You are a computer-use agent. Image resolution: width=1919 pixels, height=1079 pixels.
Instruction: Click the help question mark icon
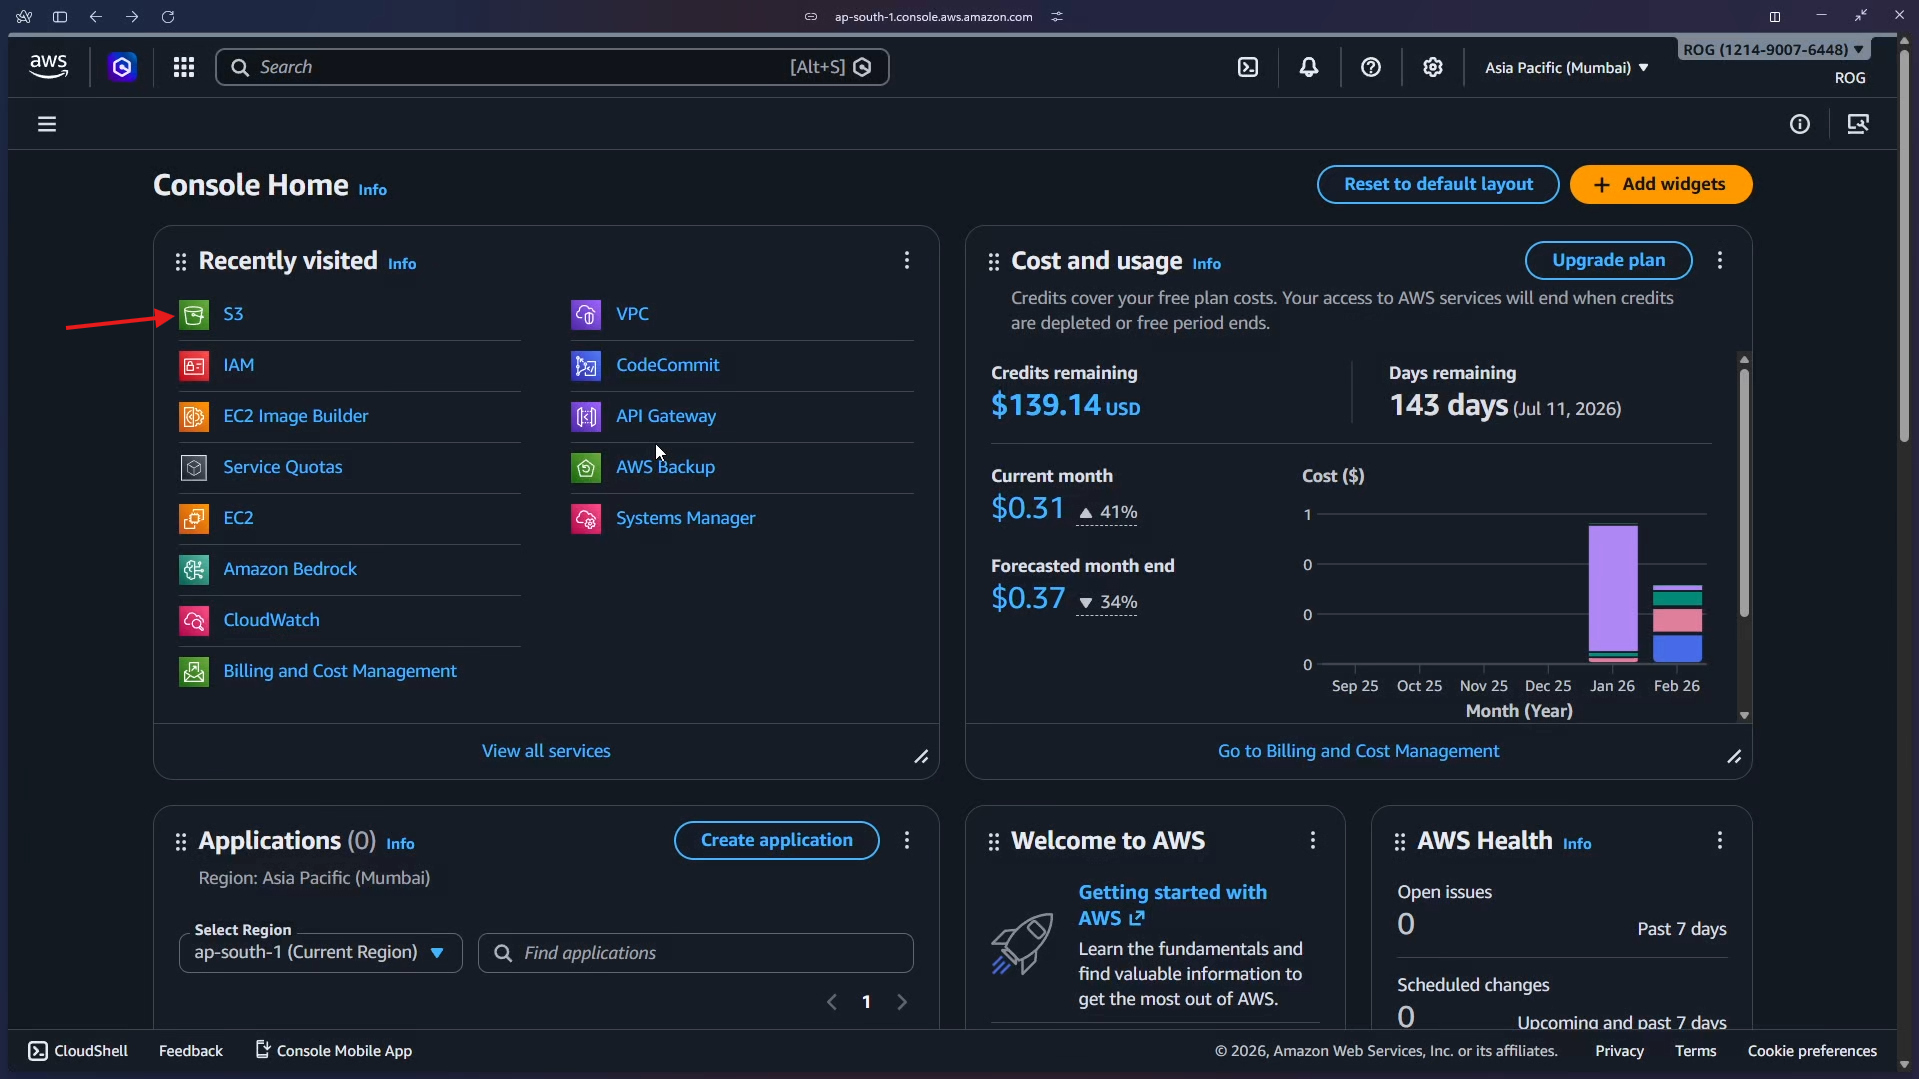pyautogui.click(x=1371, y=67)
